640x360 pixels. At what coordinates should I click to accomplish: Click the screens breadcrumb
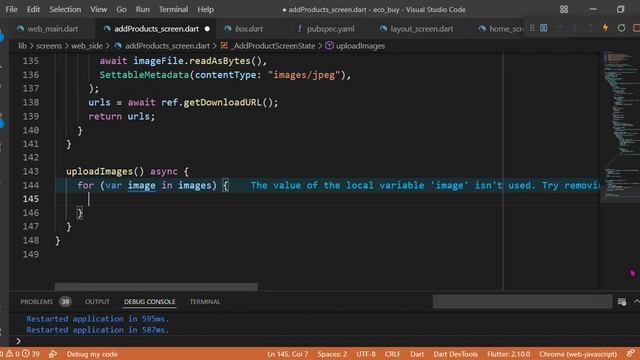click(49, 46)
